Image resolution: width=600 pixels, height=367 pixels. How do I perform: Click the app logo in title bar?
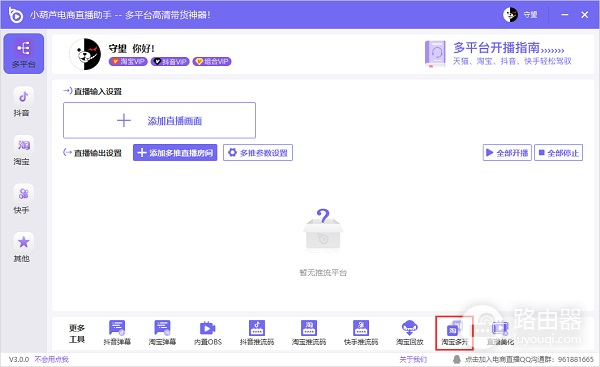coord(16,15)
